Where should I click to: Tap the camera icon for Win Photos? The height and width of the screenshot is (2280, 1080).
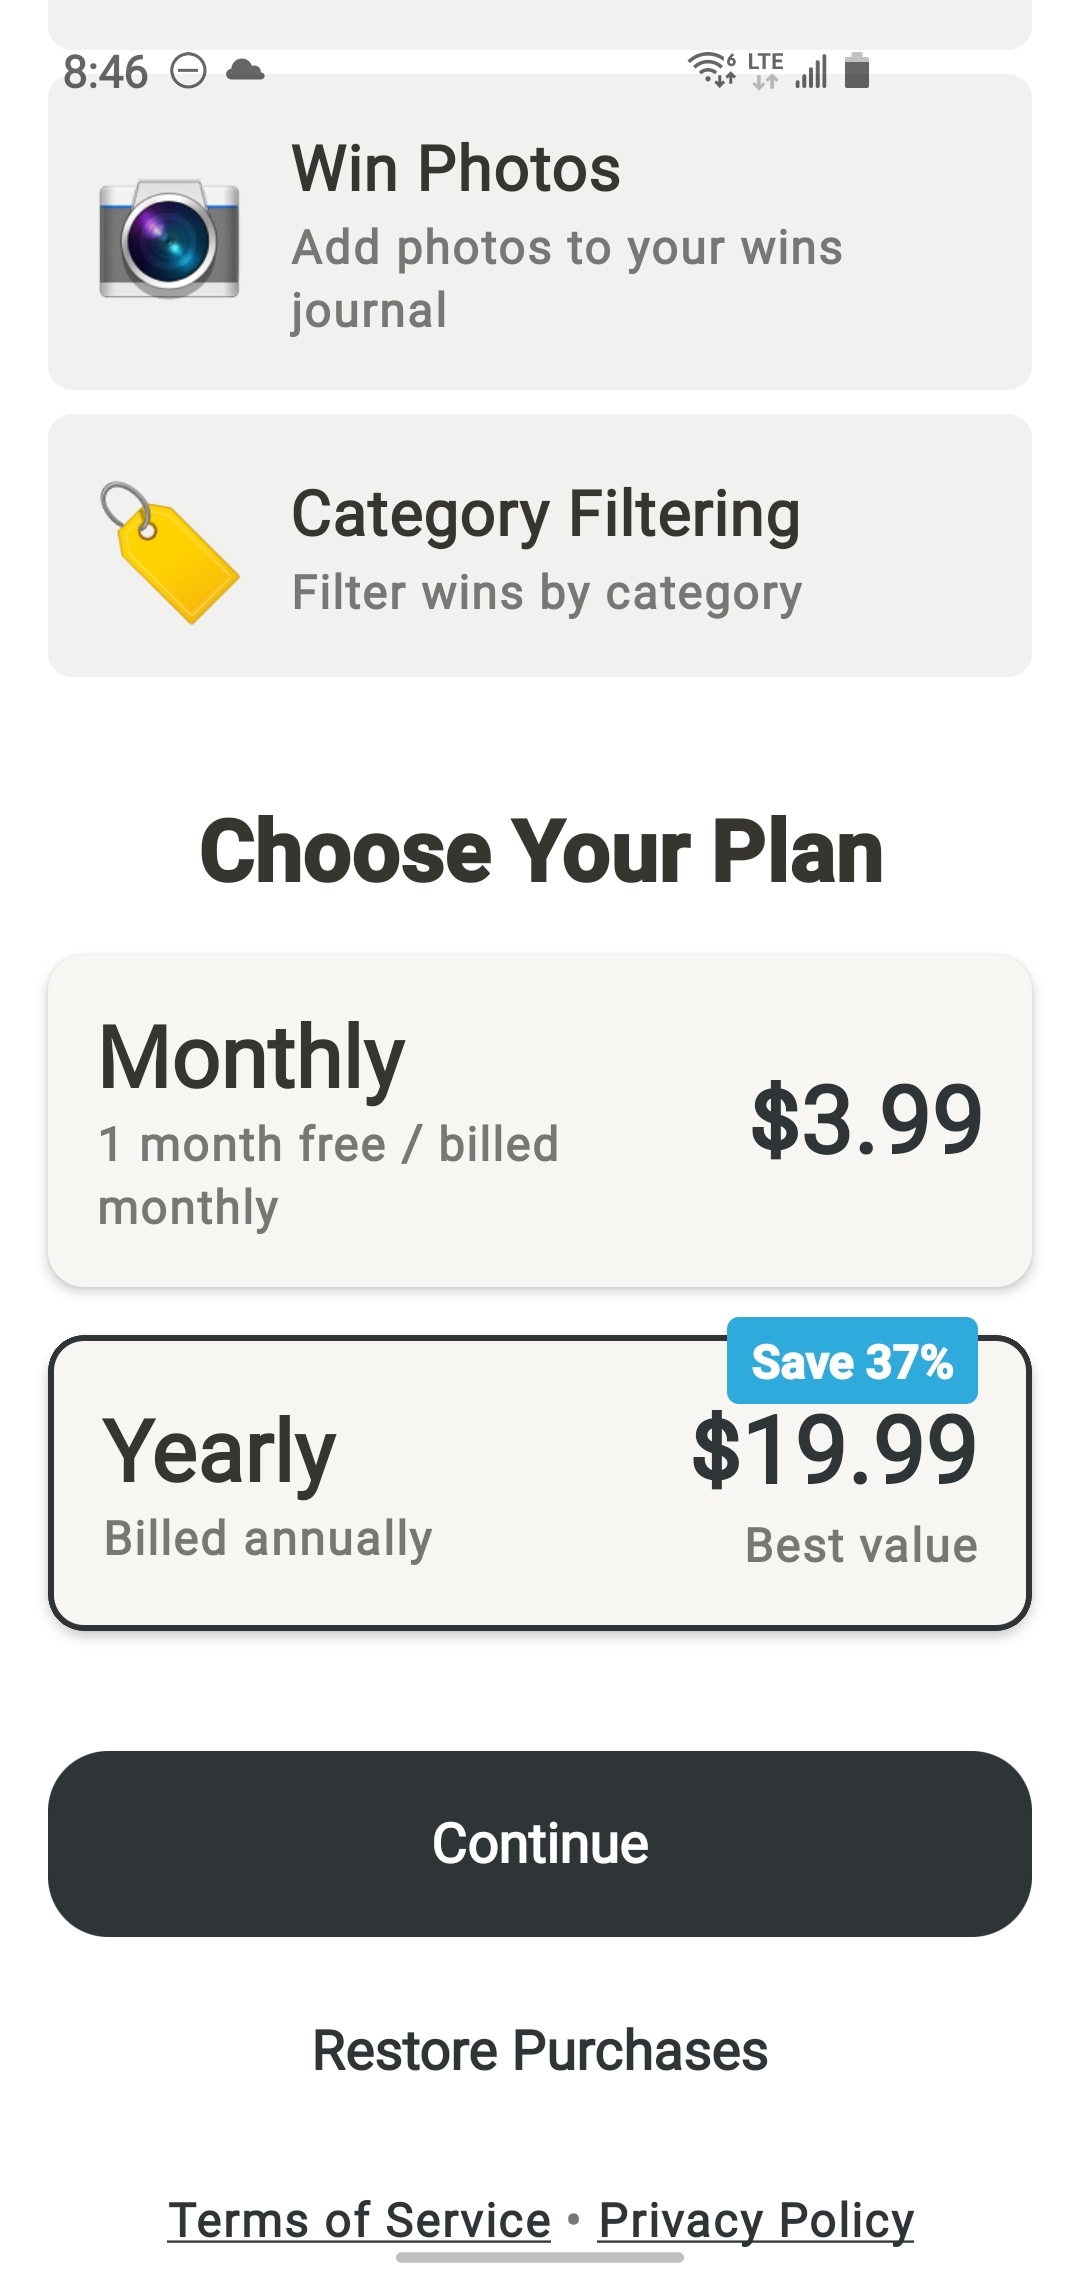(169, 238)
